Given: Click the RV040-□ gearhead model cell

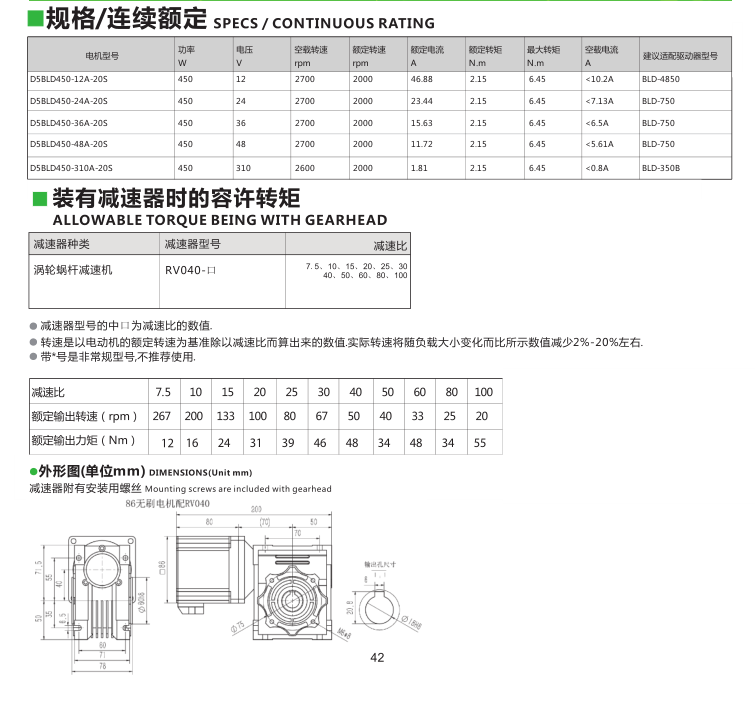Looking at the screenshot, I should [190, 270].
